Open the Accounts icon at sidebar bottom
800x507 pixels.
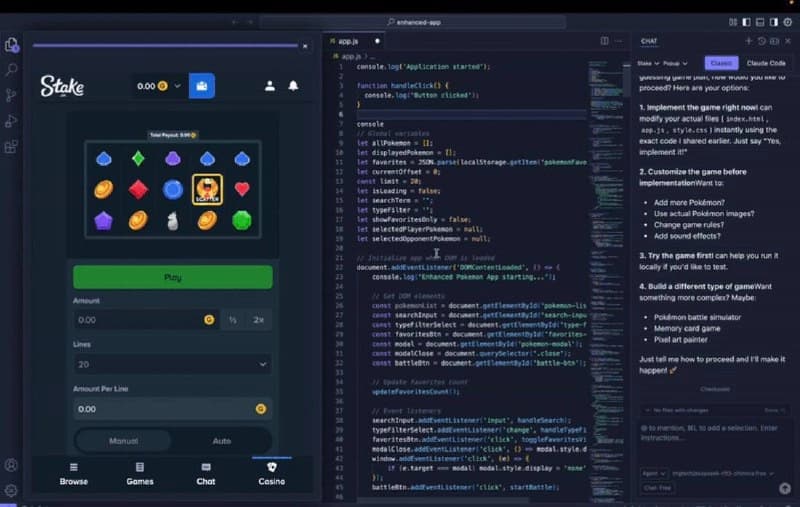tap(11, 465)
